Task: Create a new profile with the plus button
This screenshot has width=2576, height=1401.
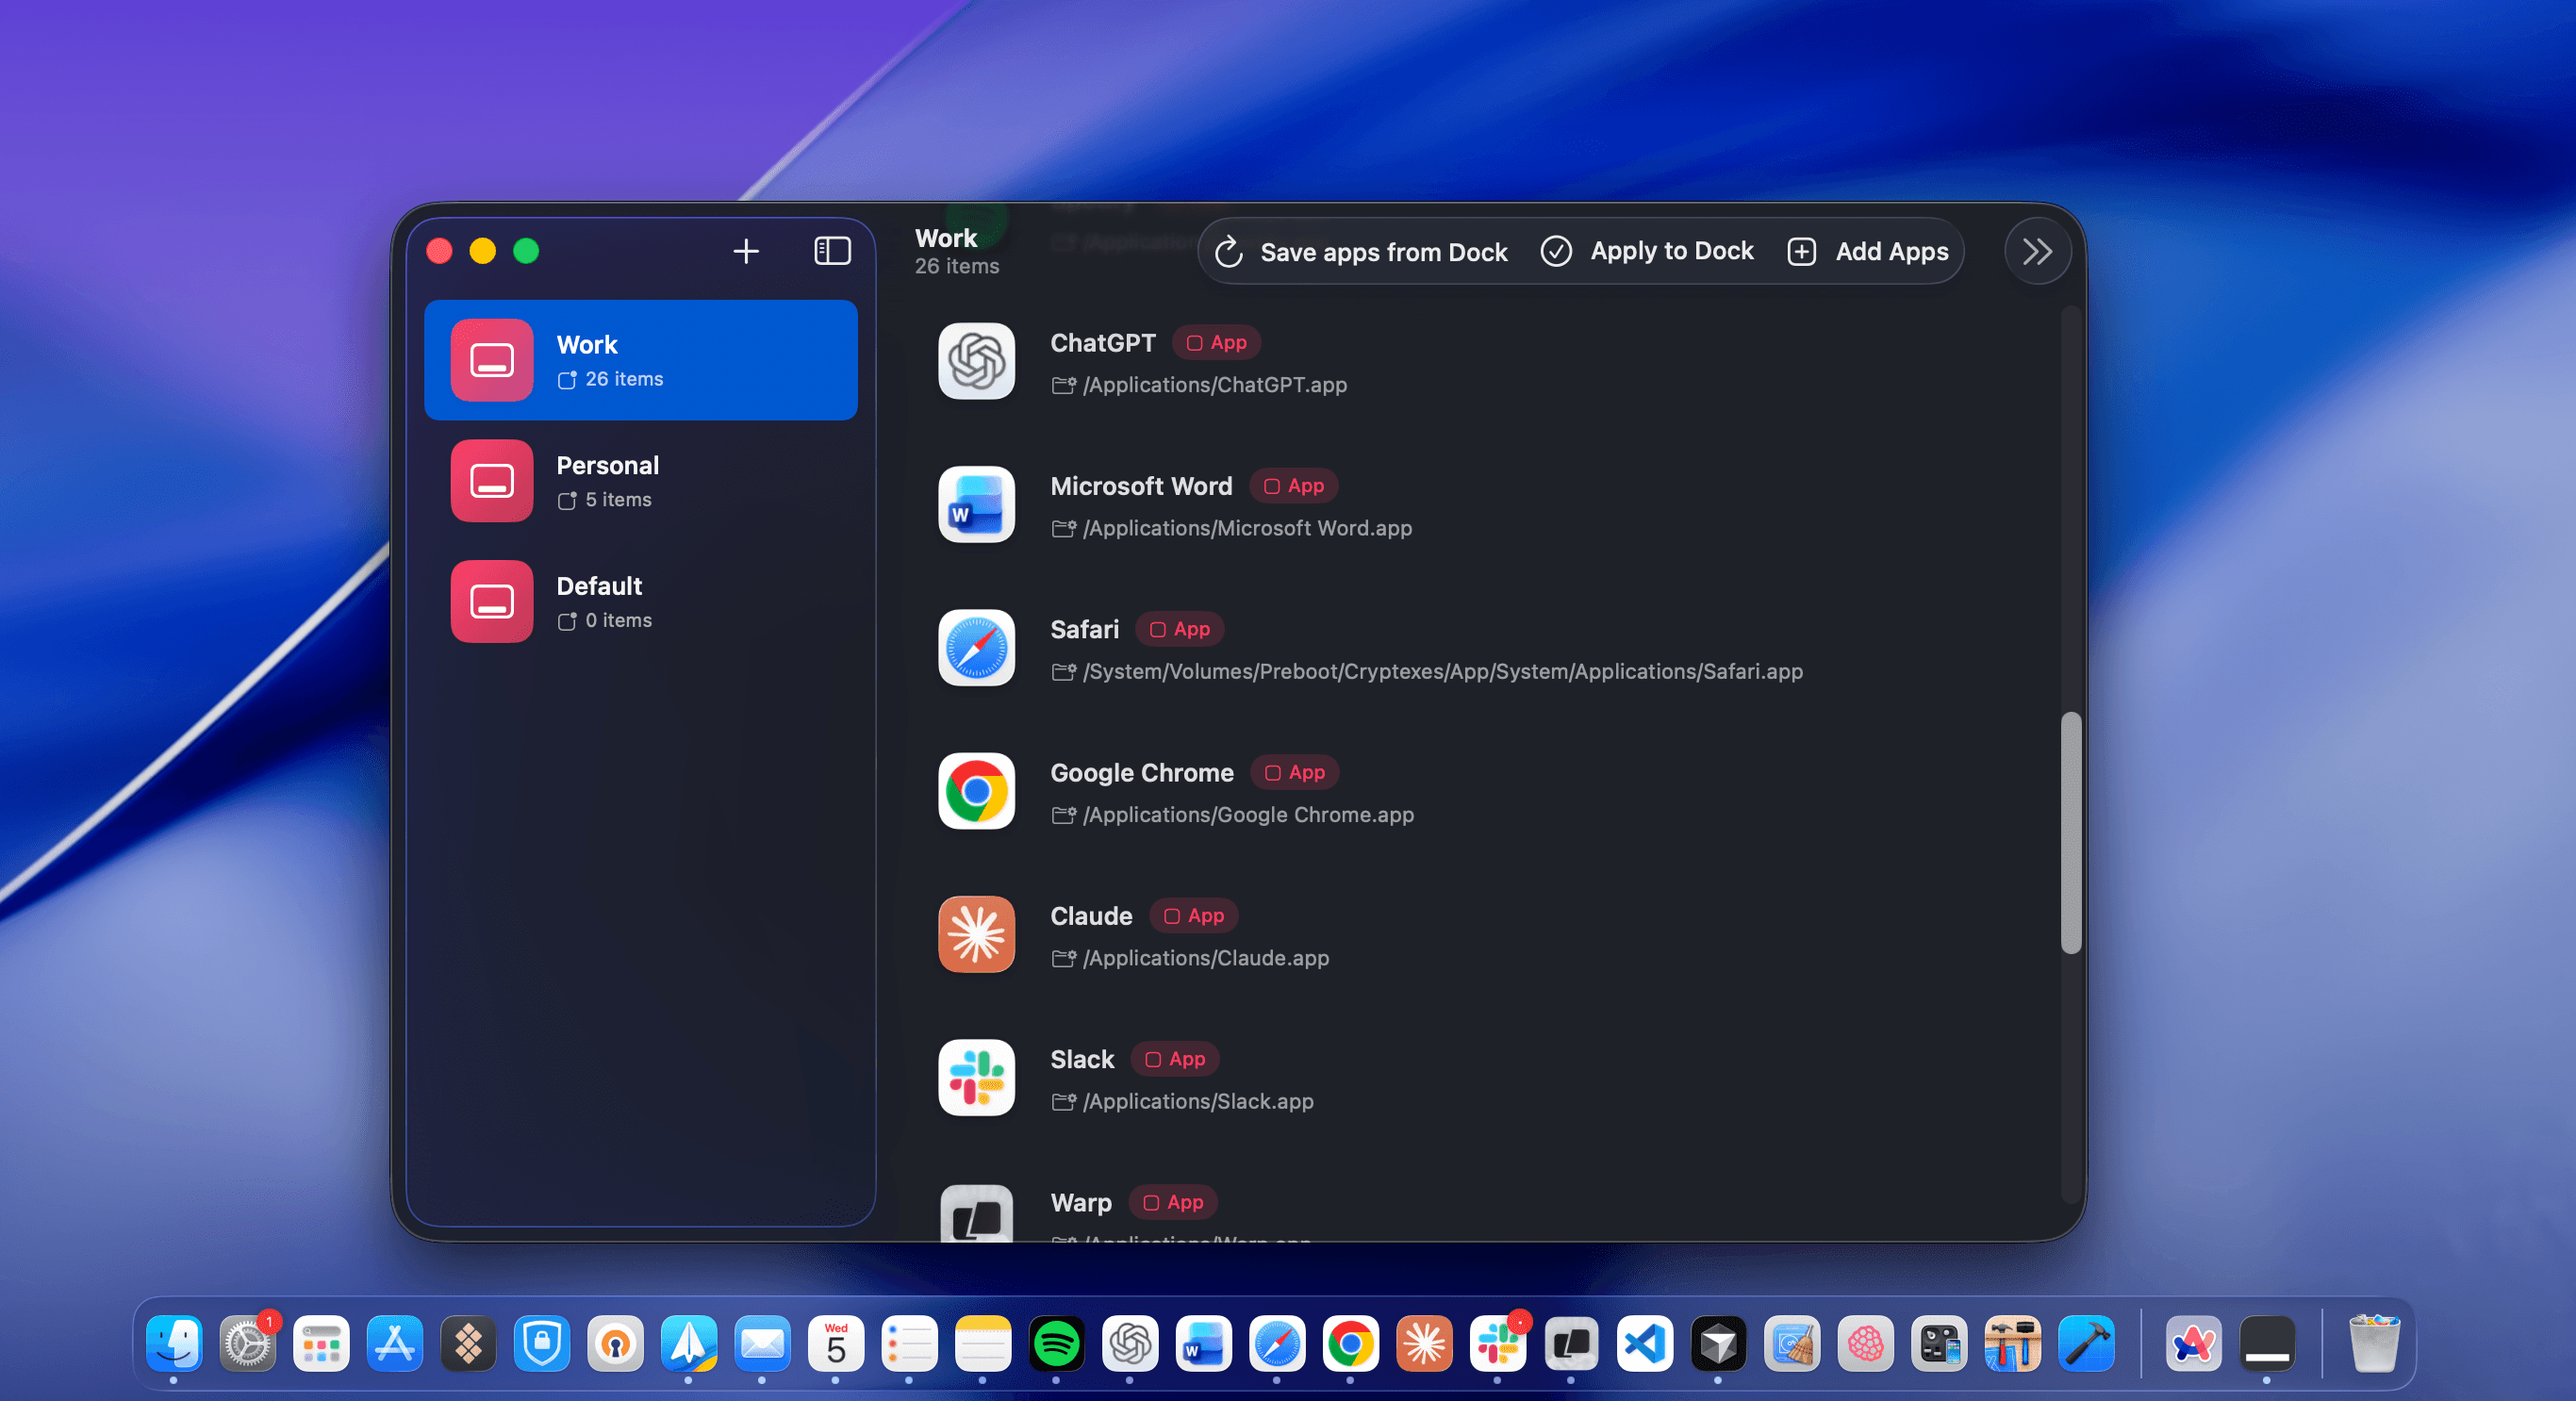Action: coord(746,251)
